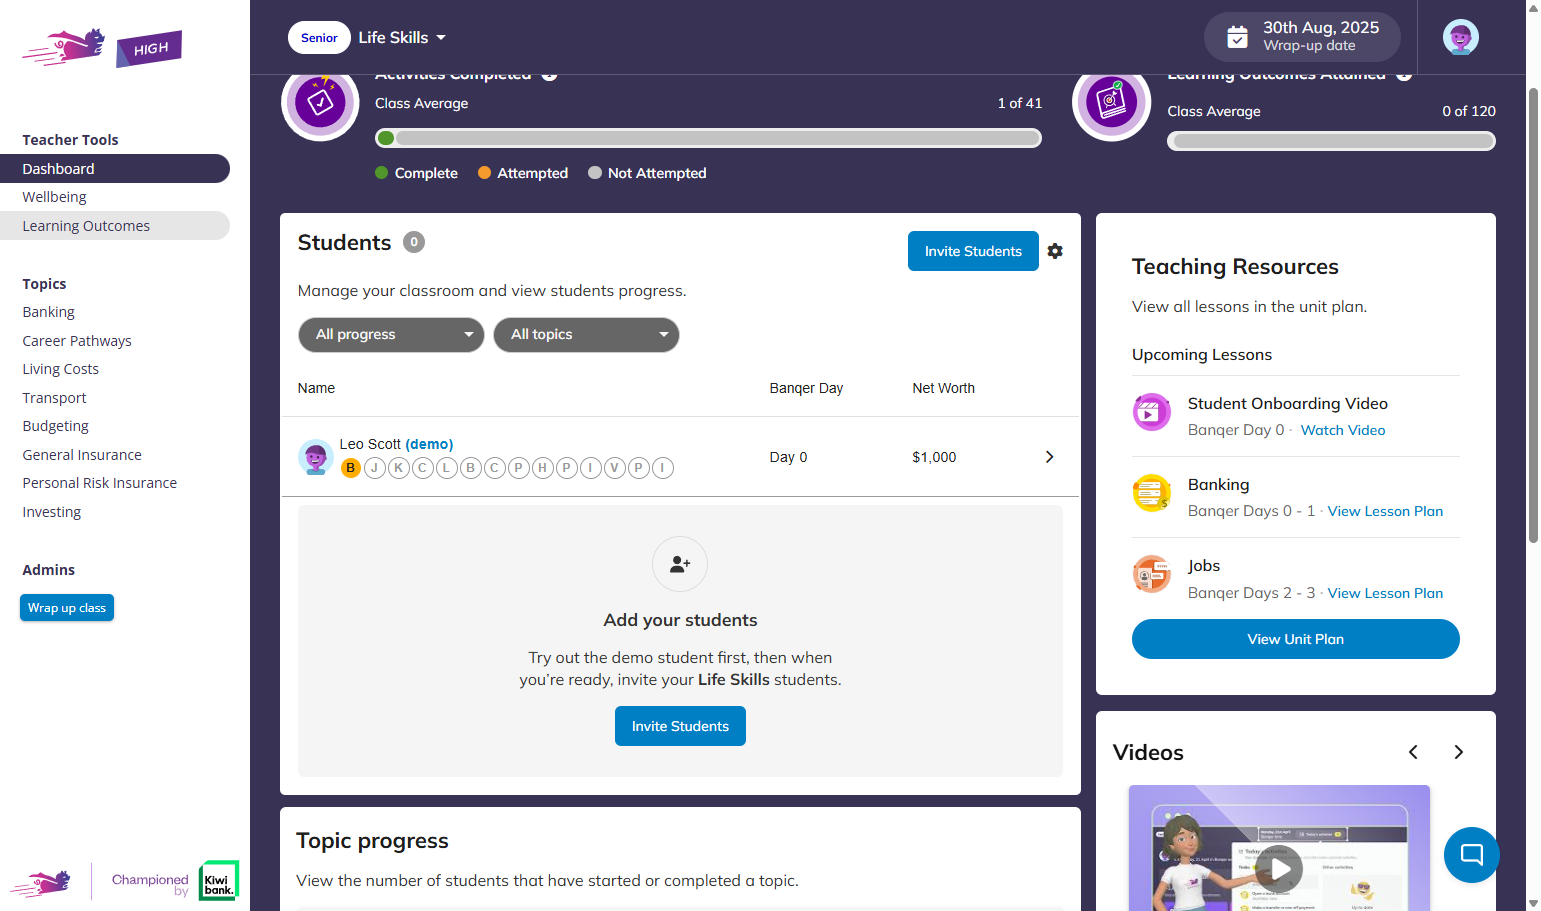Expand the Life Skills class dropdown
The image size is (1541, 911).
(x=402, y=37)
